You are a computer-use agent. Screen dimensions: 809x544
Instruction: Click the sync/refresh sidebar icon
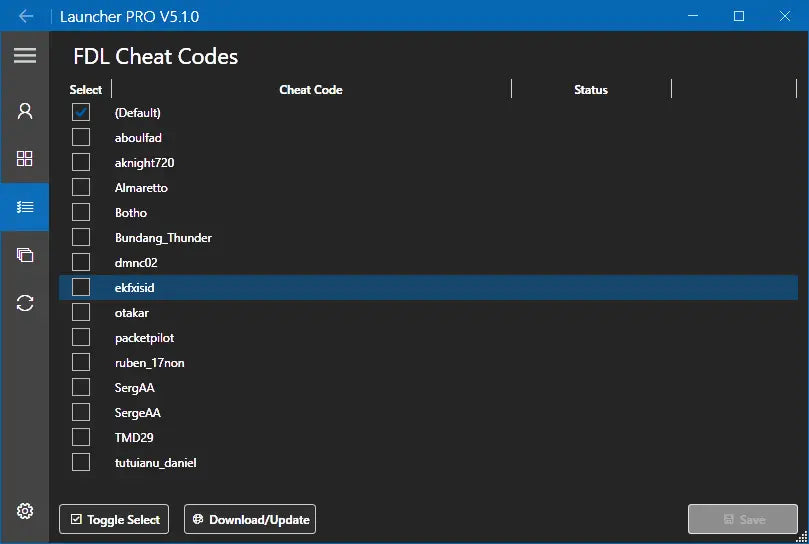pos(25,303)
